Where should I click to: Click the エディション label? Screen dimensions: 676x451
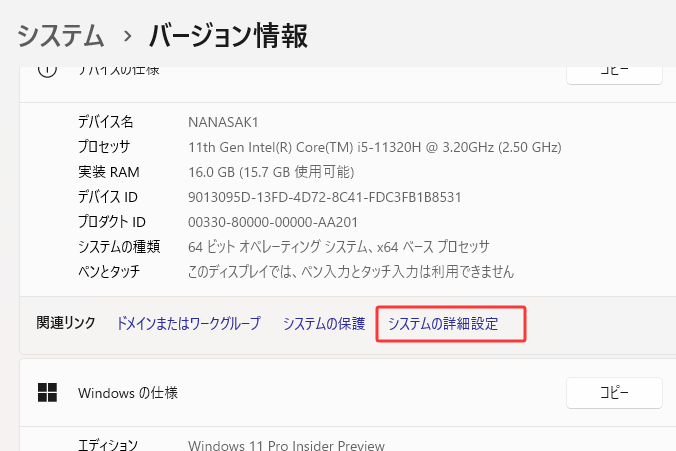[108, 445]
